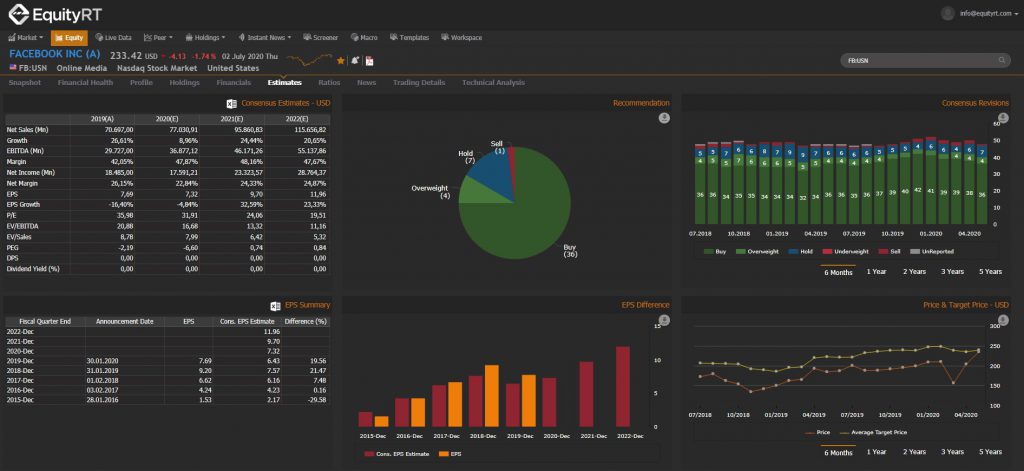The height and width of the screenshot is (471, 1024).
Task: Open Templates from the toolbar
Action: (409, 38)
